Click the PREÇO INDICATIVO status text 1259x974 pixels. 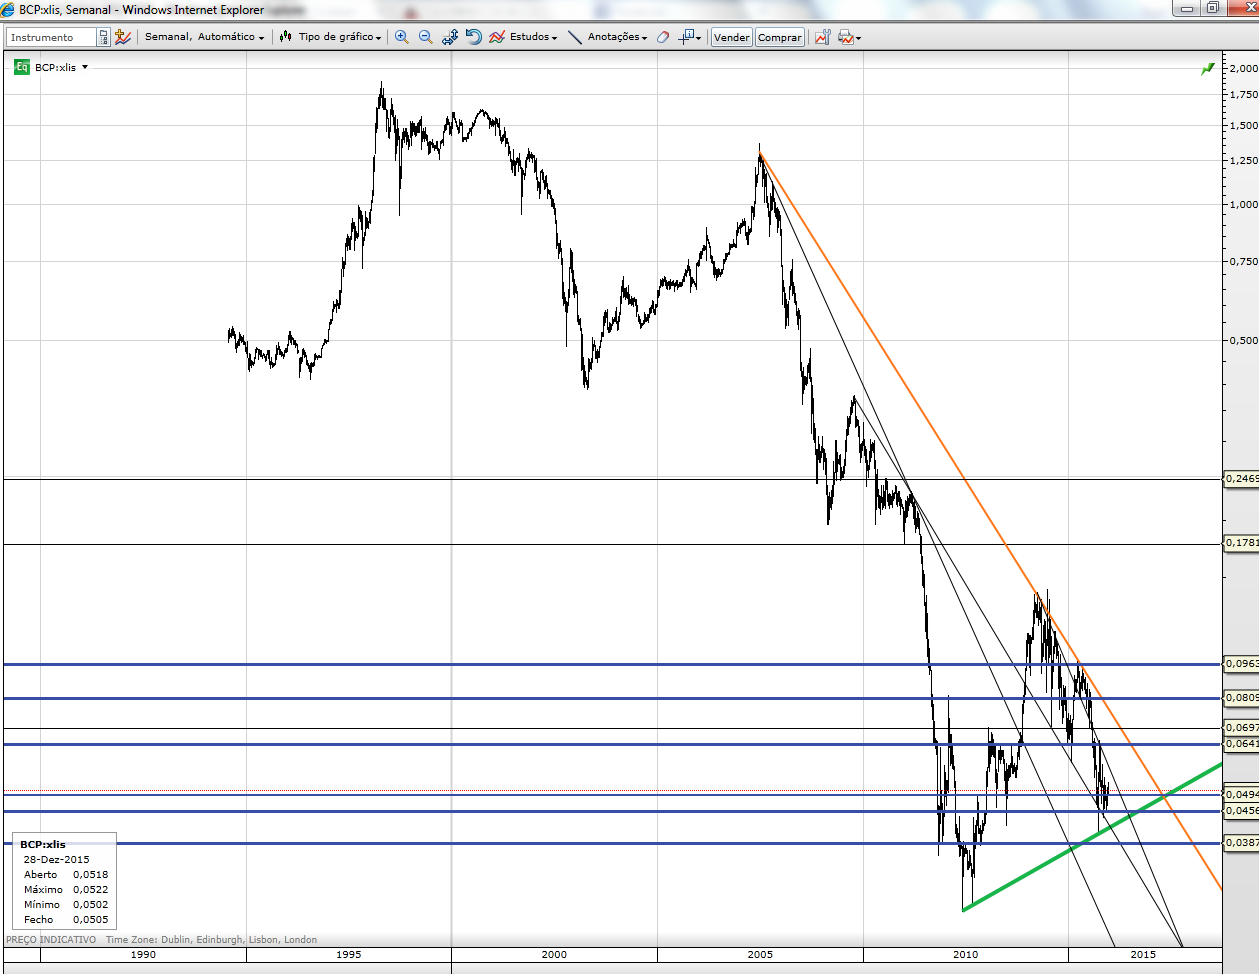[x=51, y=939]
